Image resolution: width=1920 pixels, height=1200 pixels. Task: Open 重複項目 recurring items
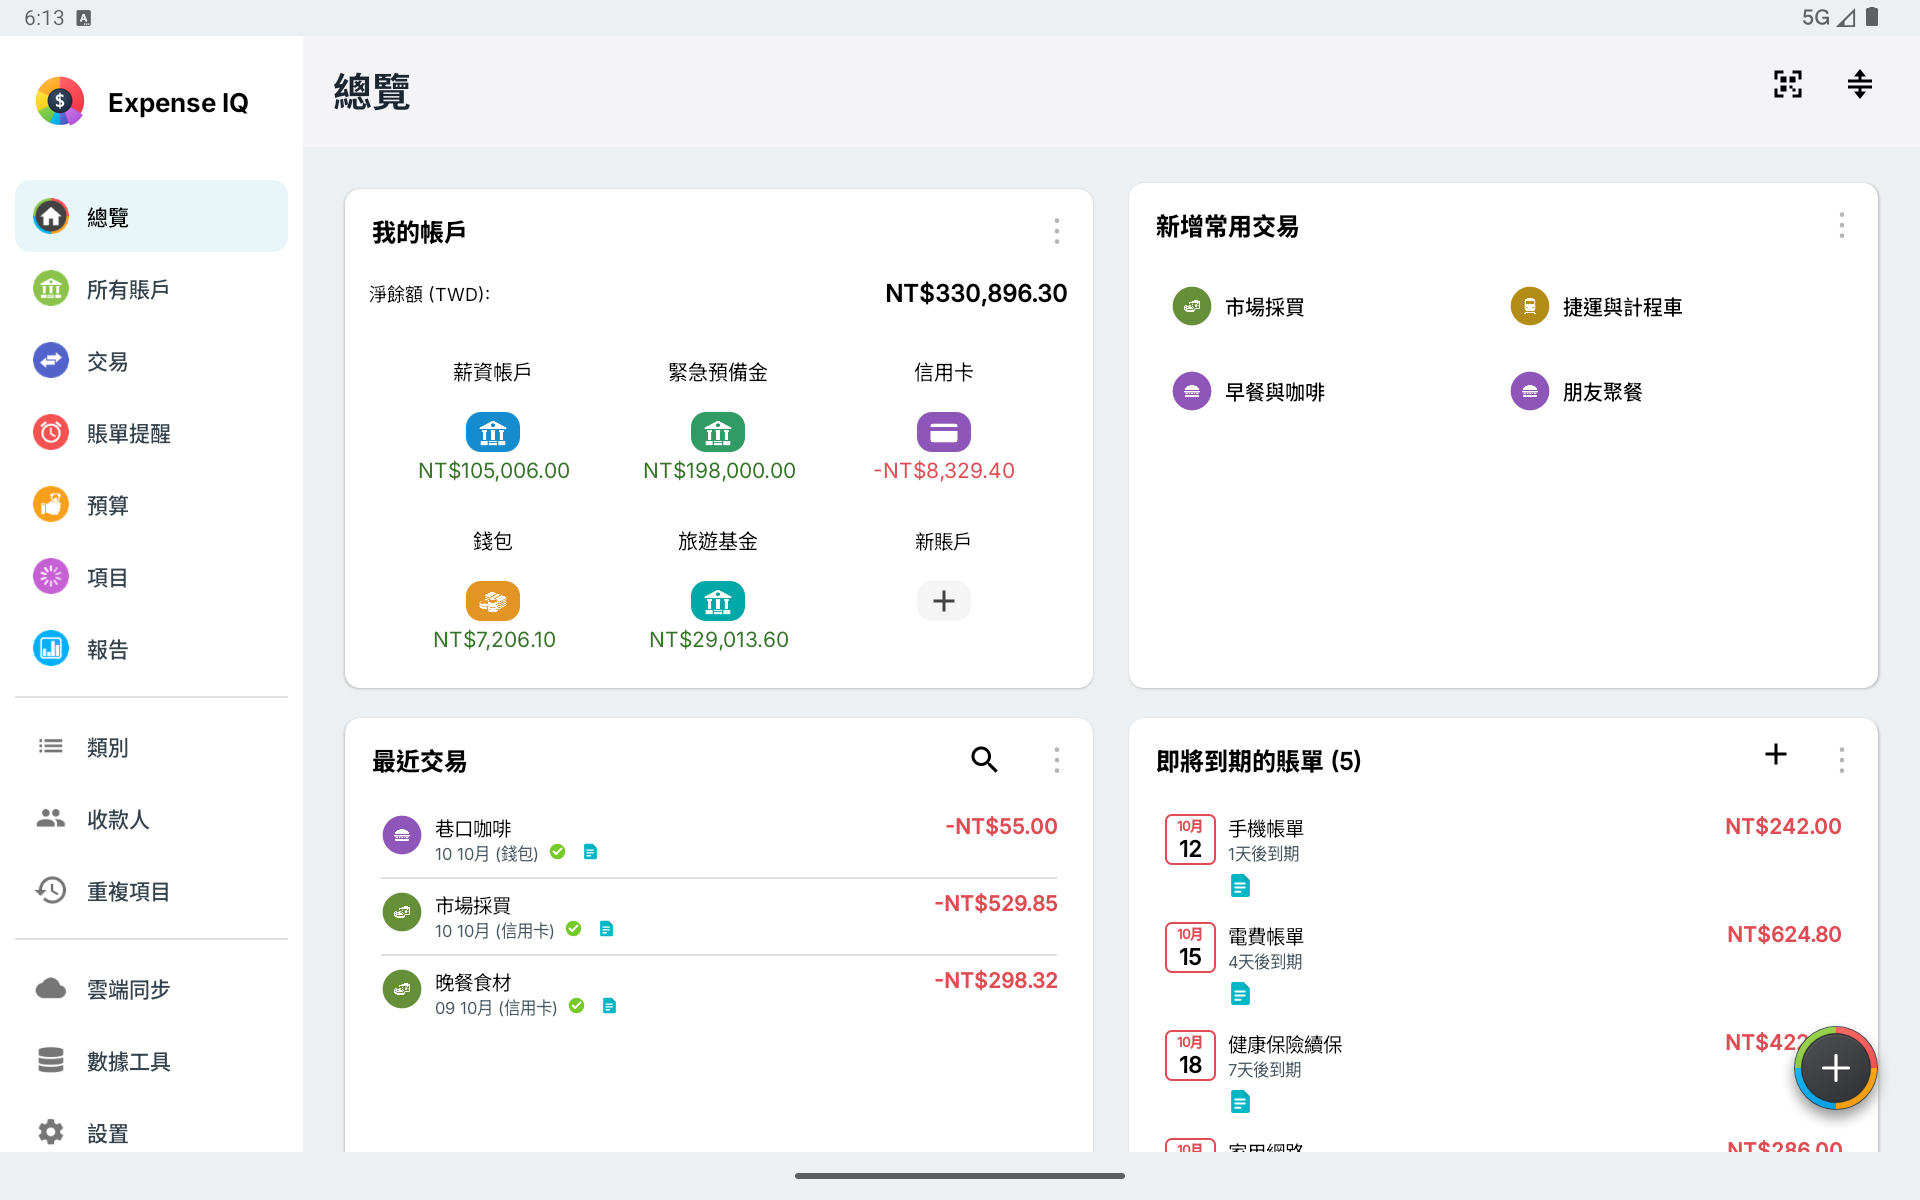pos(151,891)
